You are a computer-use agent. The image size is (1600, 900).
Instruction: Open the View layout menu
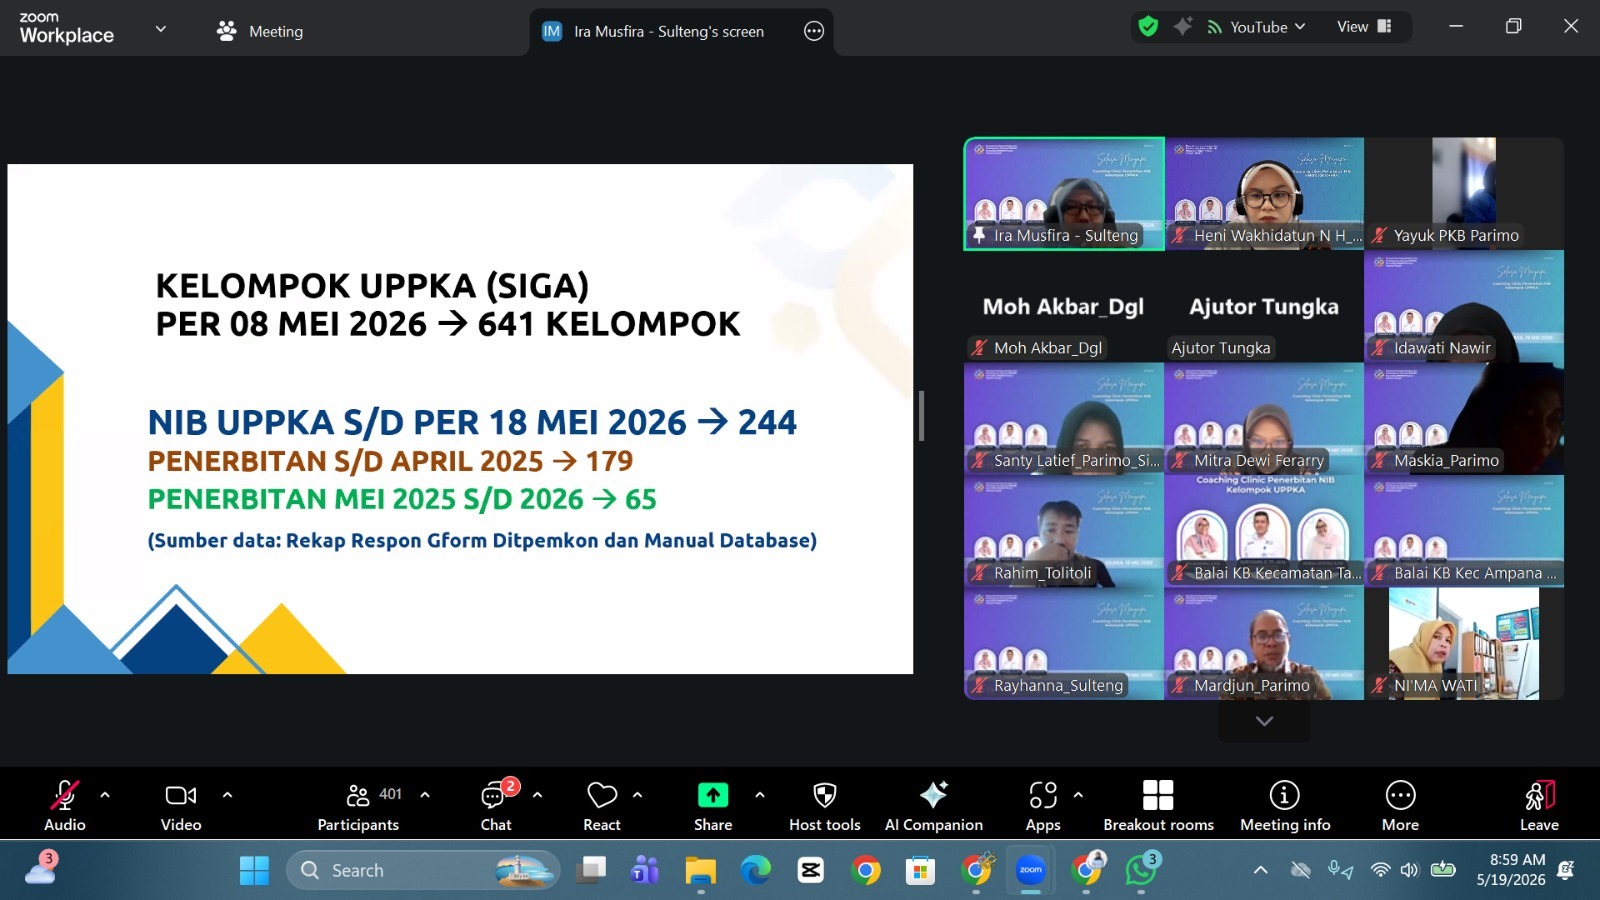(1364, 27)
